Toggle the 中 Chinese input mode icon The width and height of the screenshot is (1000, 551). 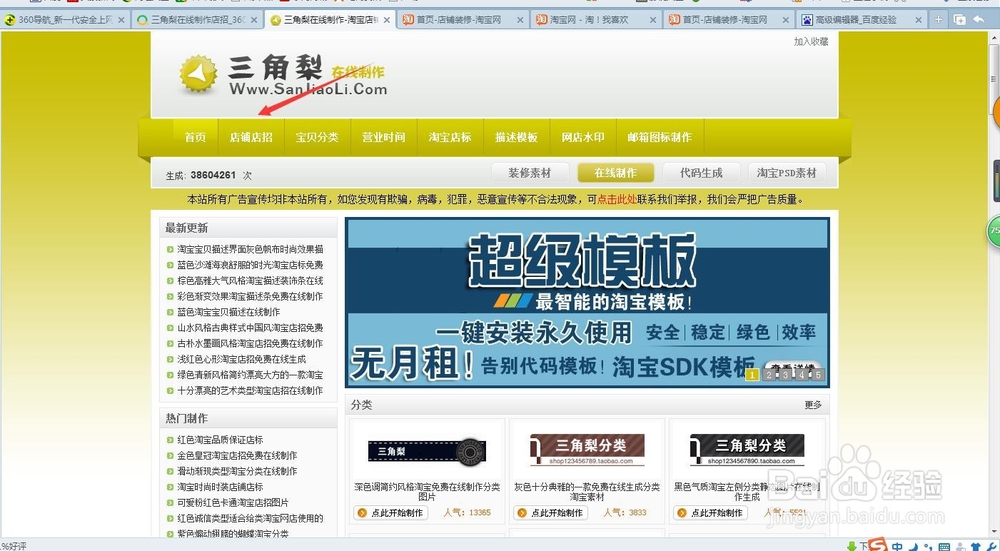point(897,546)
